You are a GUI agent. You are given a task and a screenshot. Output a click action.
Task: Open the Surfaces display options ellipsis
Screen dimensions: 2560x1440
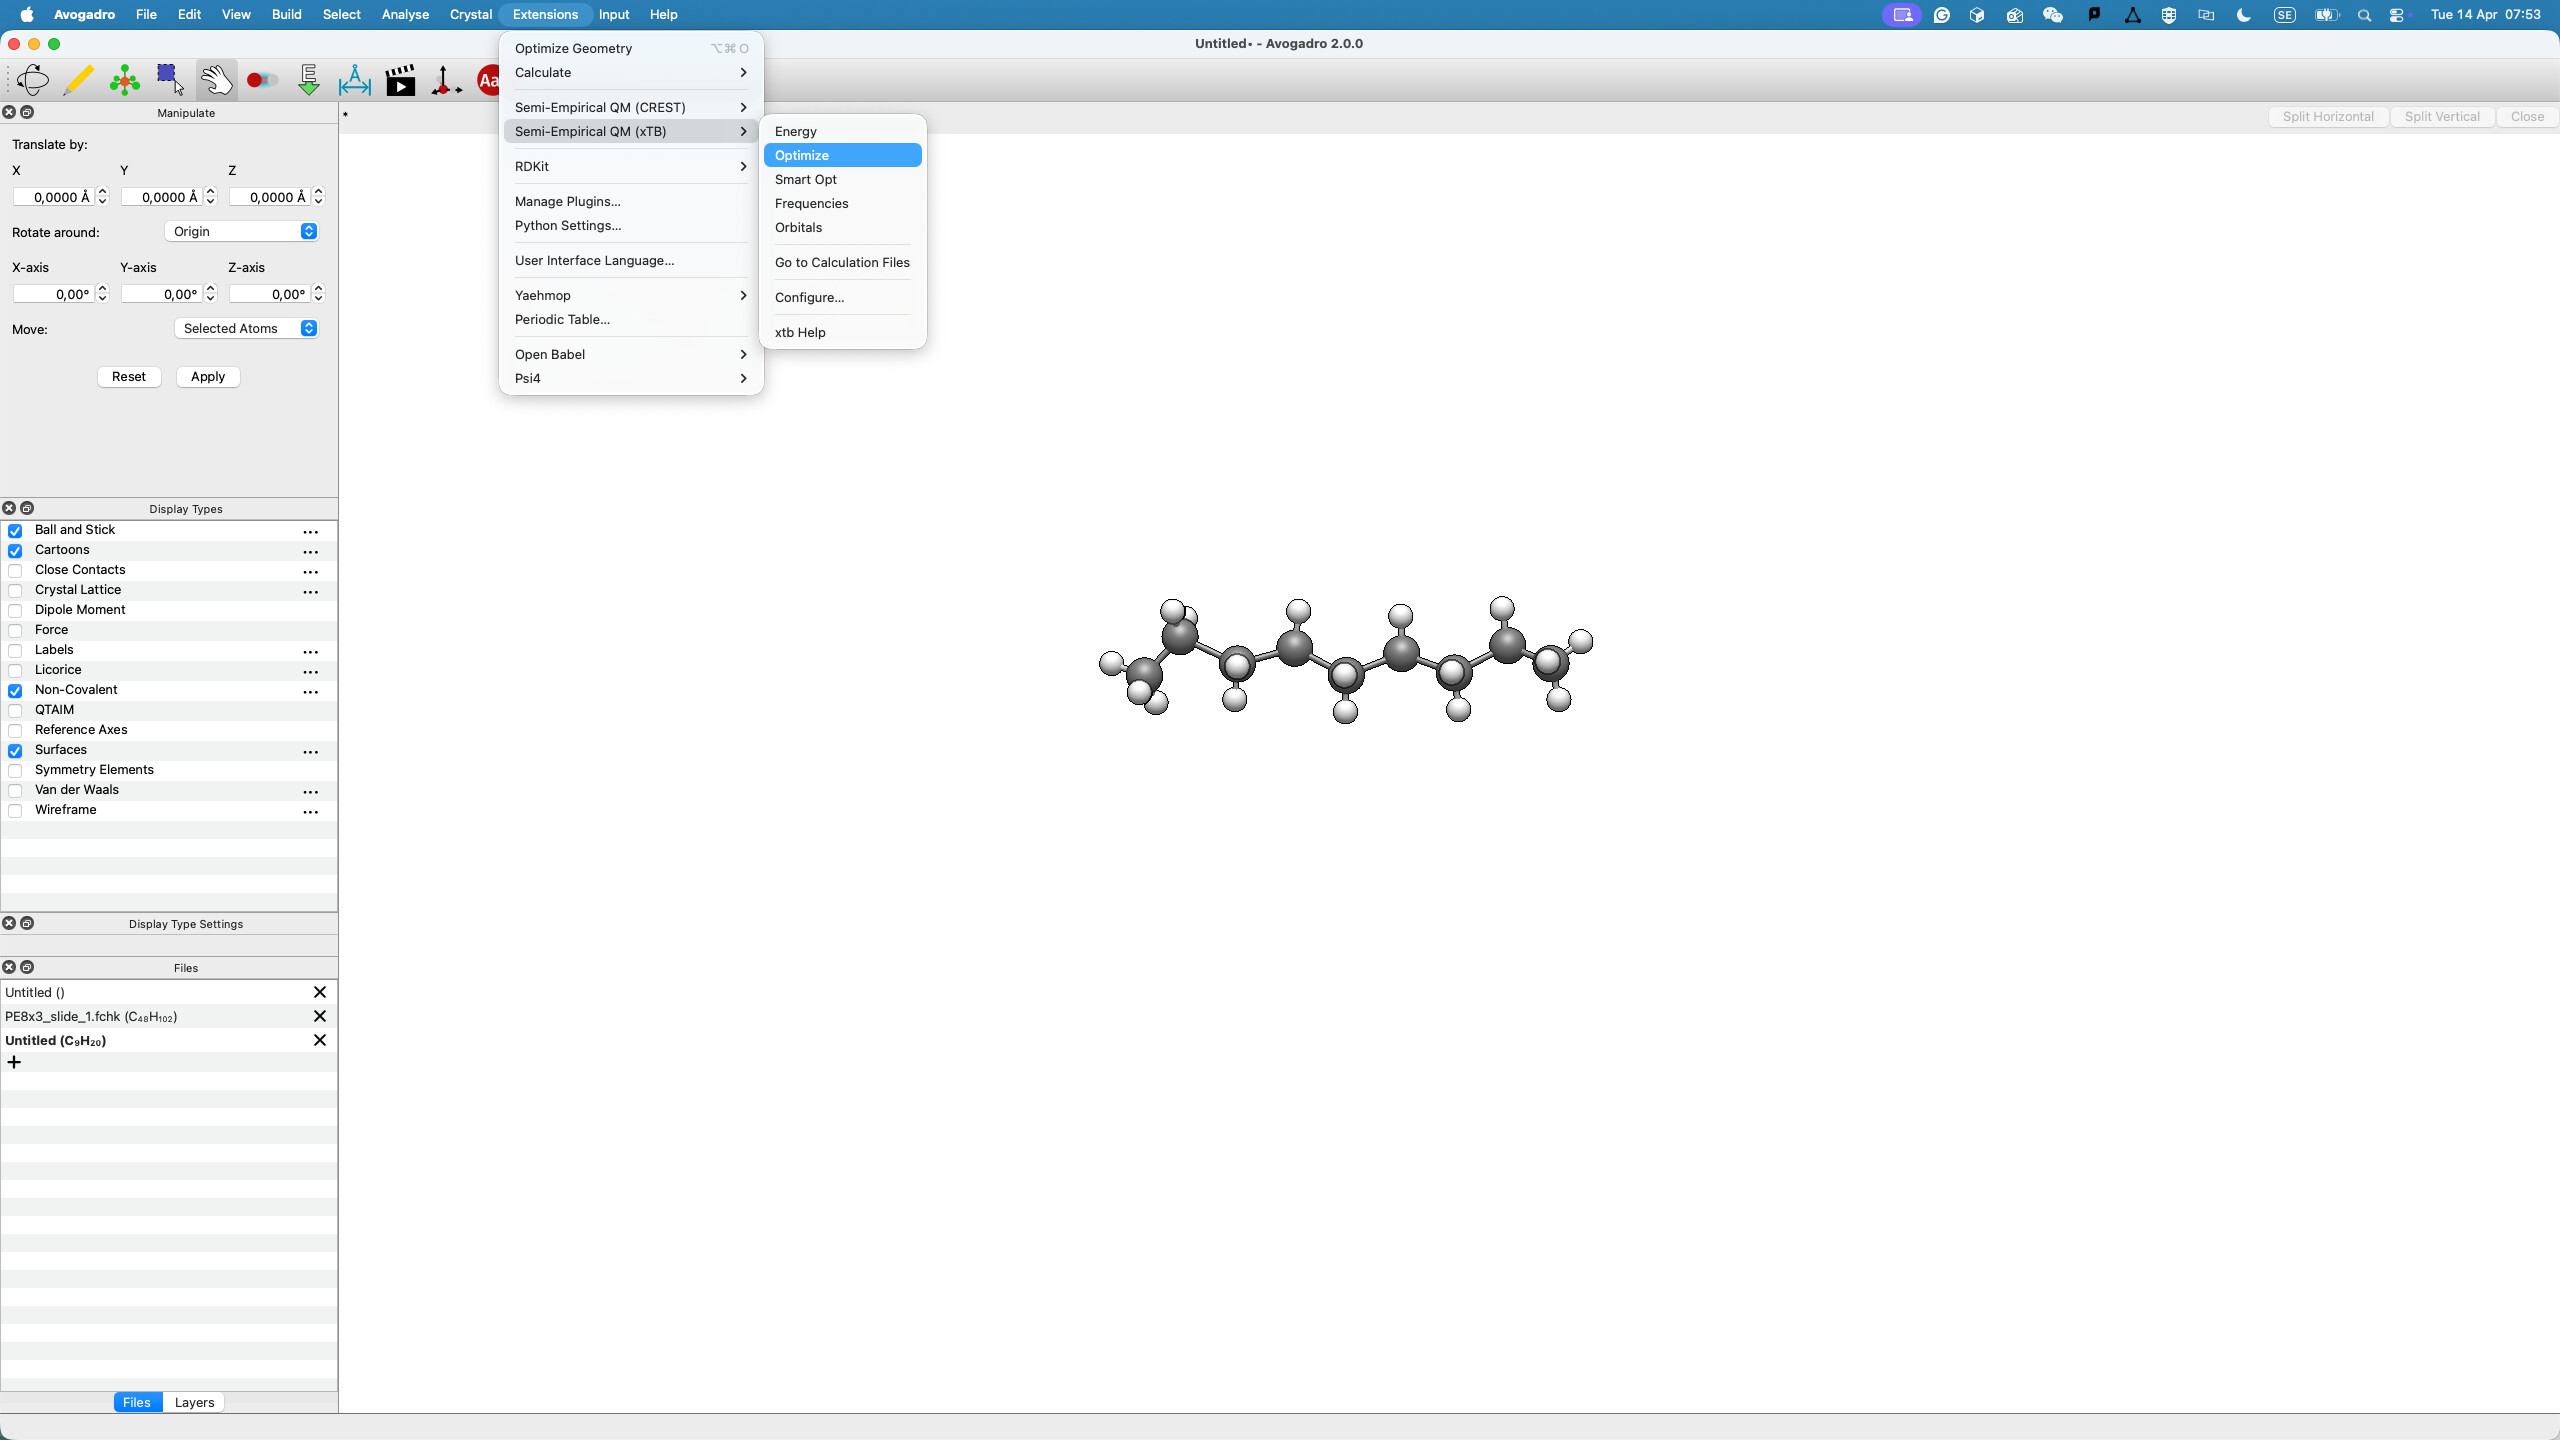(x=311, y=751)
